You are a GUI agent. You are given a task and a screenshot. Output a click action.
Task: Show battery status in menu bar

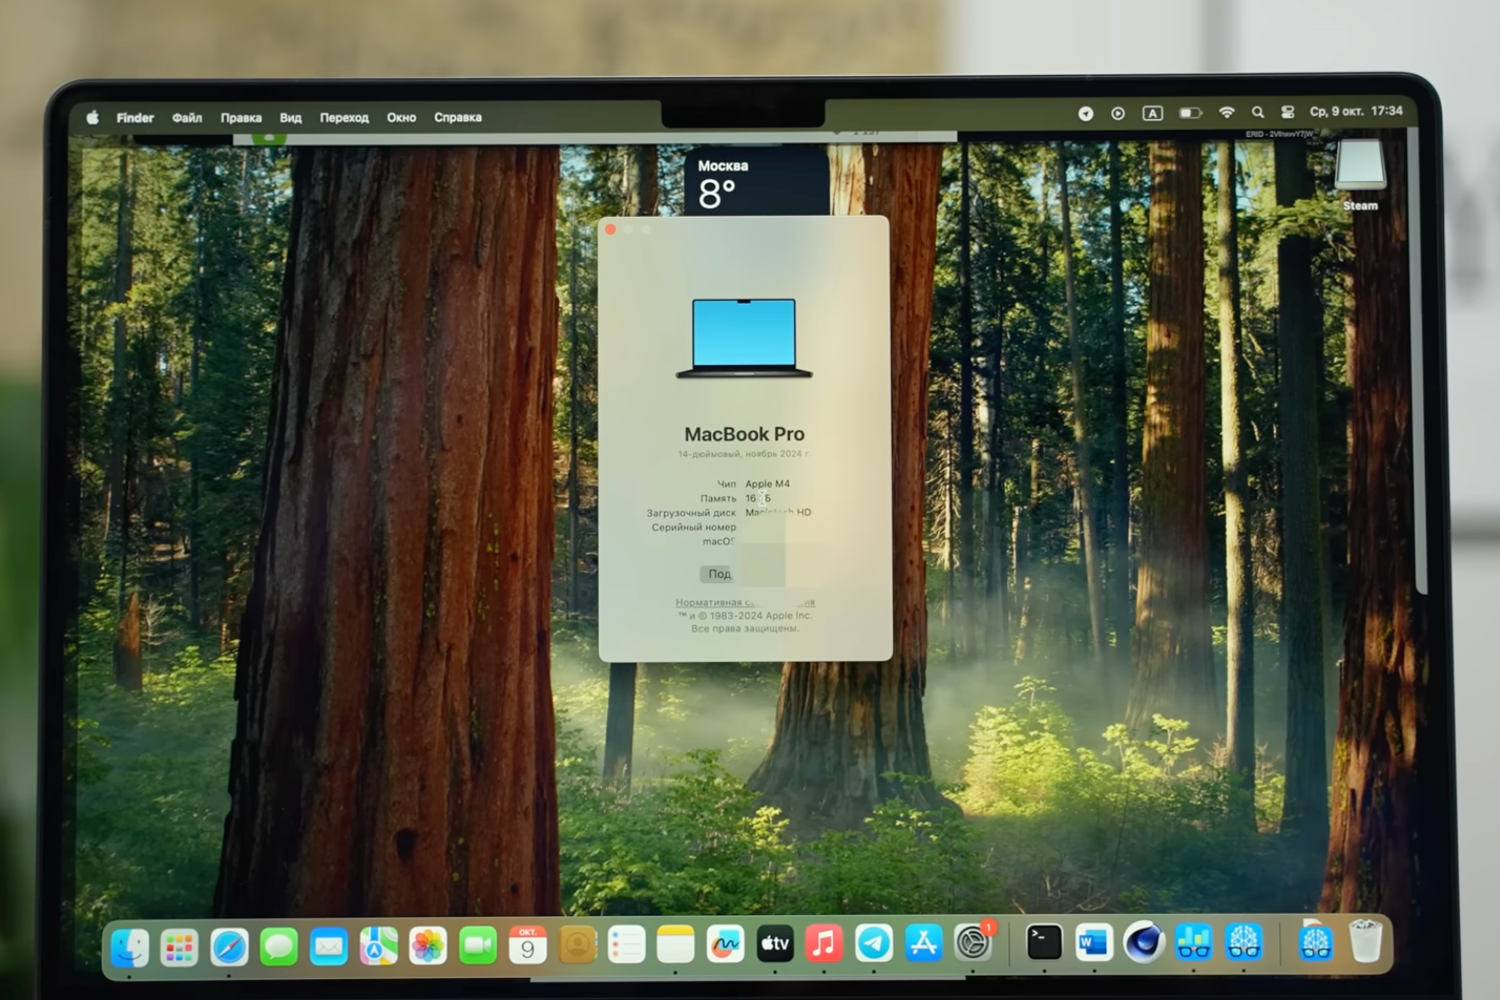[1190, 113]
